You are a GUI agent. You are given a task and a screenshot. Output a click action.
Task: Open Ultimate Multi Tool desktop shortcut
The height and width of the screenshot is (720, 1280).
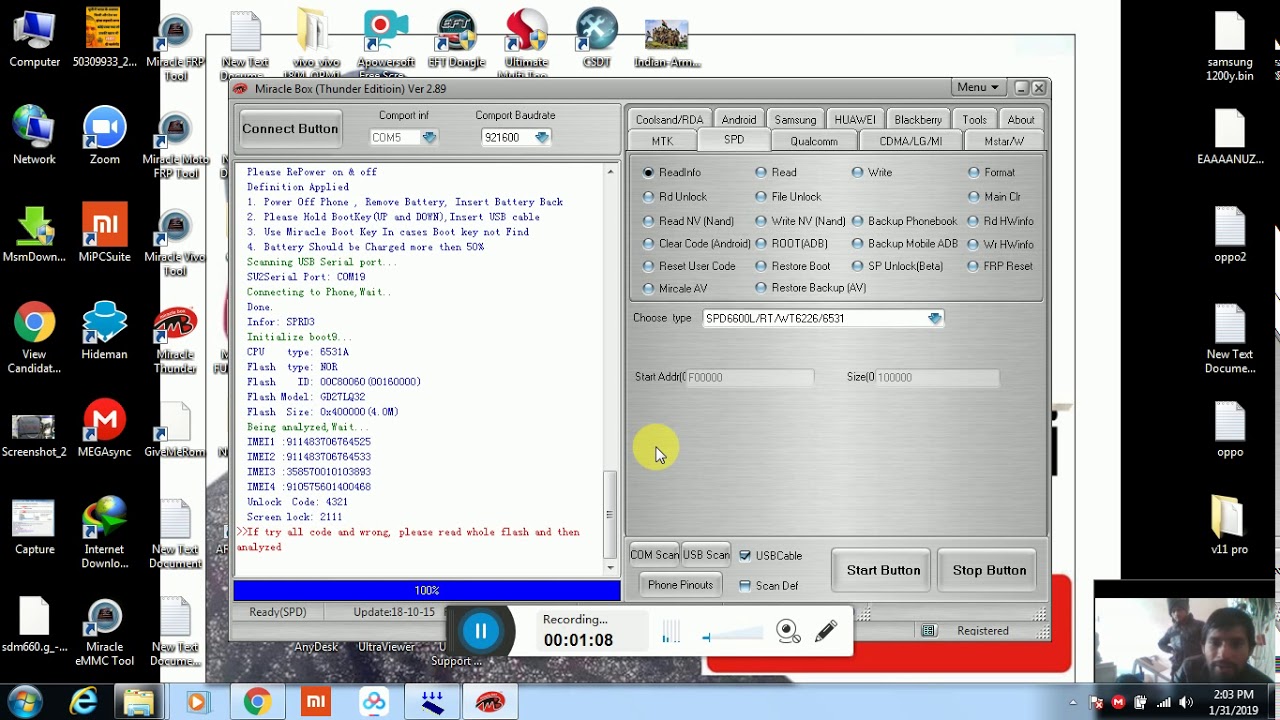tap(526, 44)
